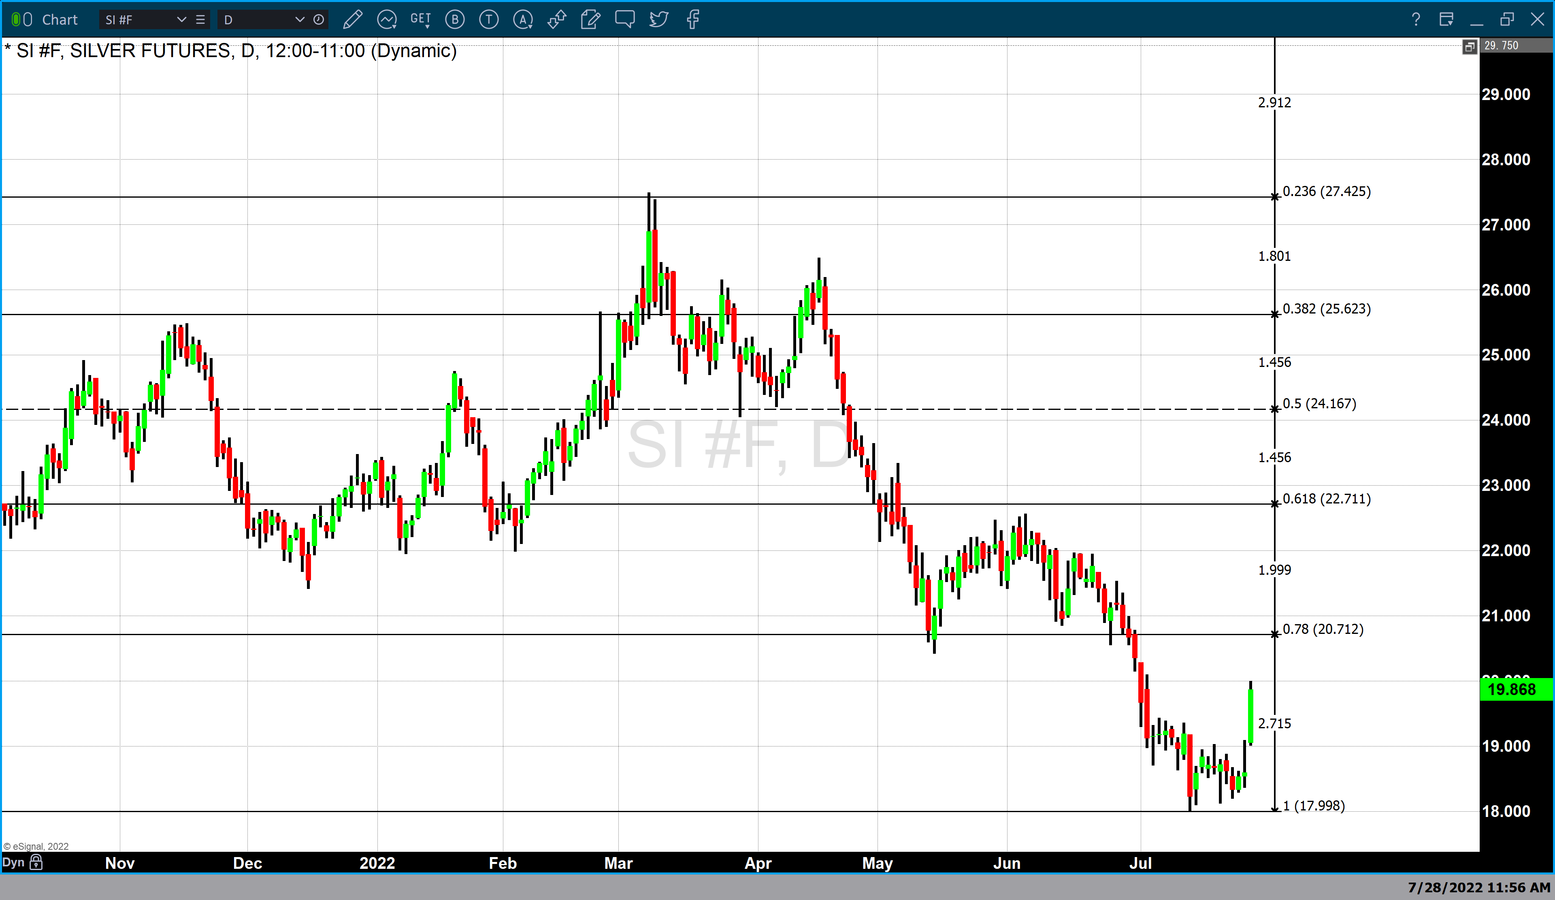The width and height of the screenshot is (1555, 900).
Task: Open the window layout menu icon
Action: pos(1446,19)
